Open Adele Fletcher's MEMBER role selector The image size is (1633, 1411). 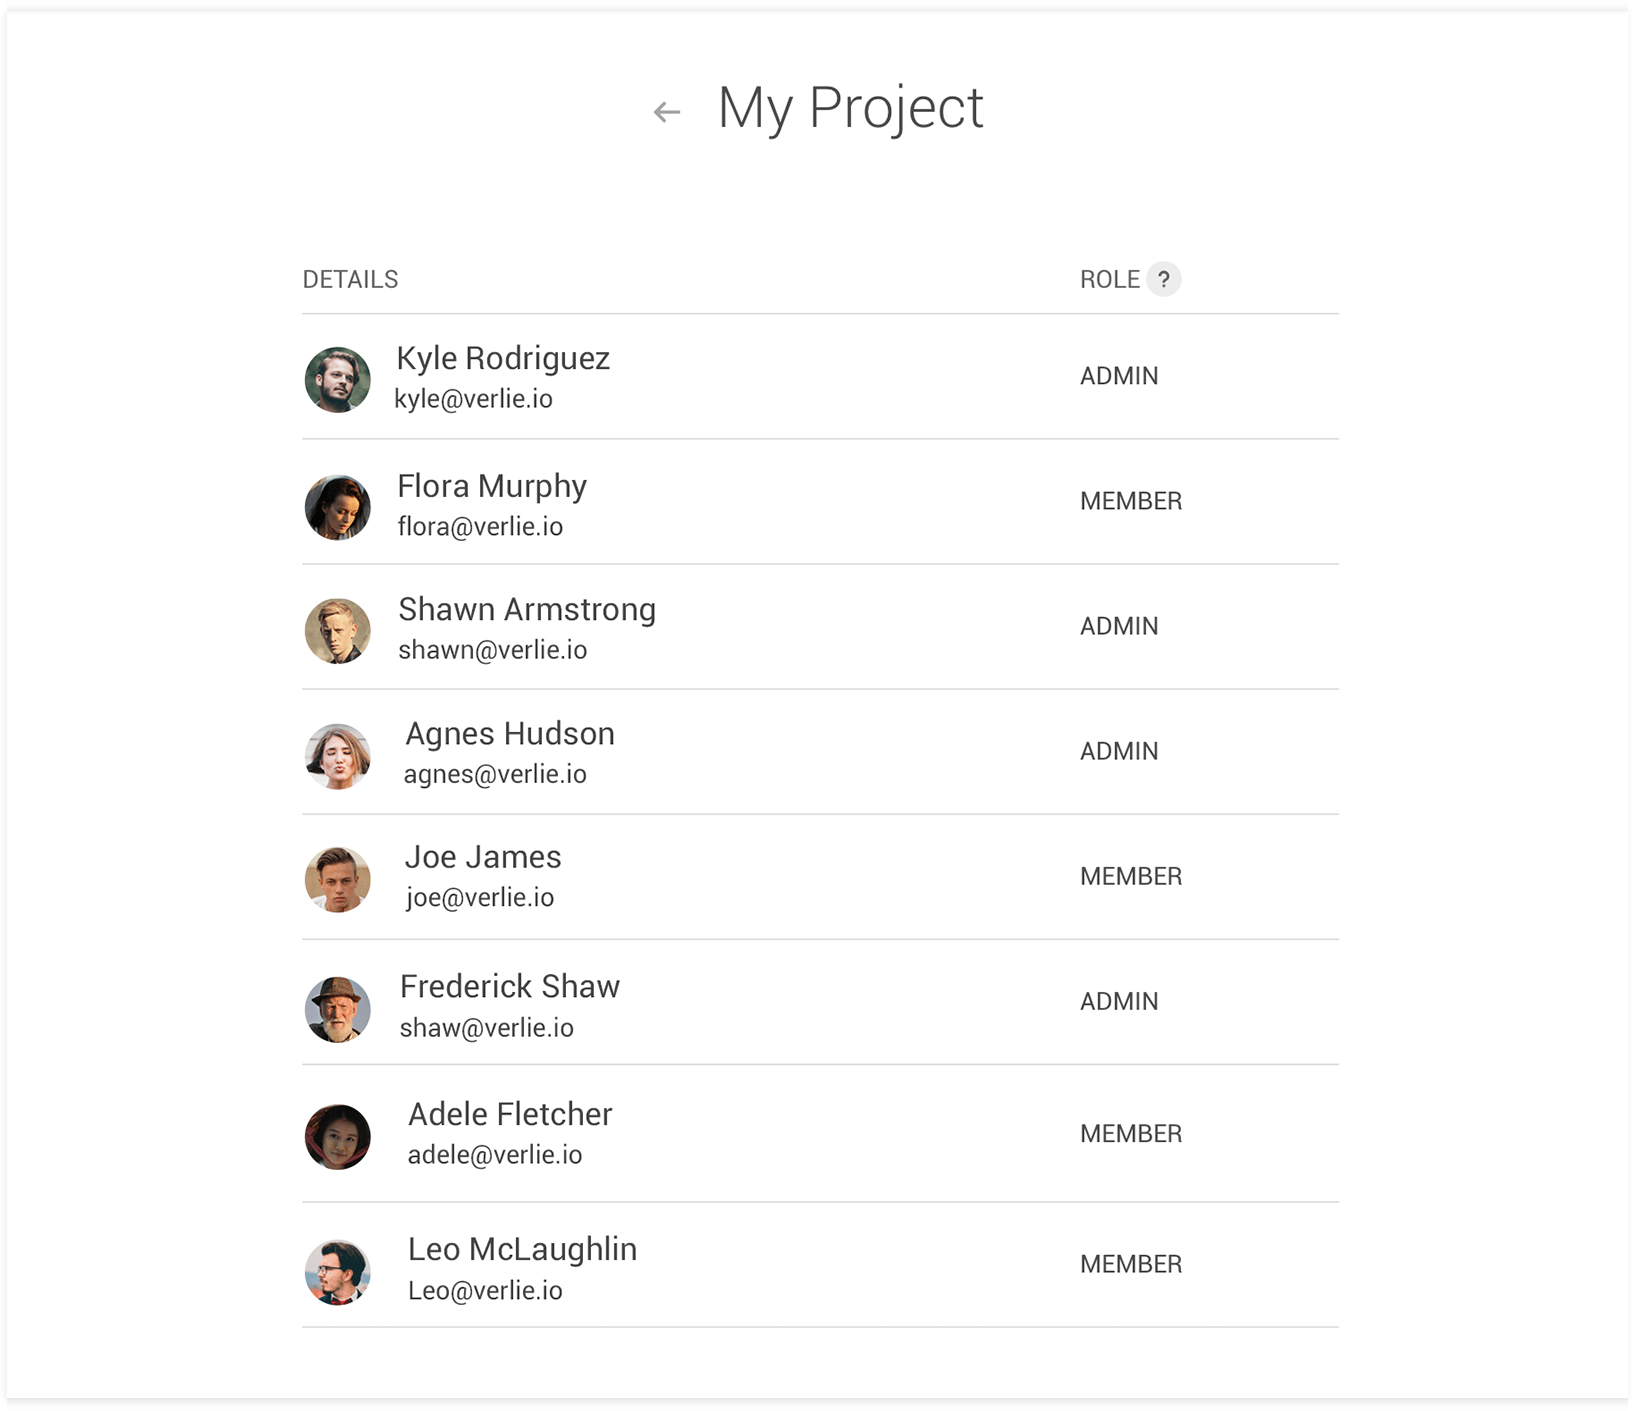point(1131,1133)
